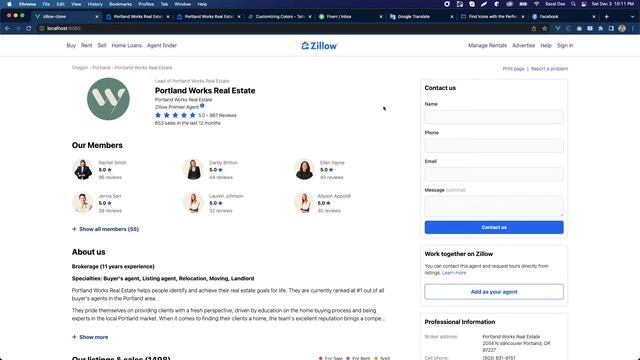Open Darby Britton's member photo
The height and width of the screenshot is (360, 640).
[193, 169]
